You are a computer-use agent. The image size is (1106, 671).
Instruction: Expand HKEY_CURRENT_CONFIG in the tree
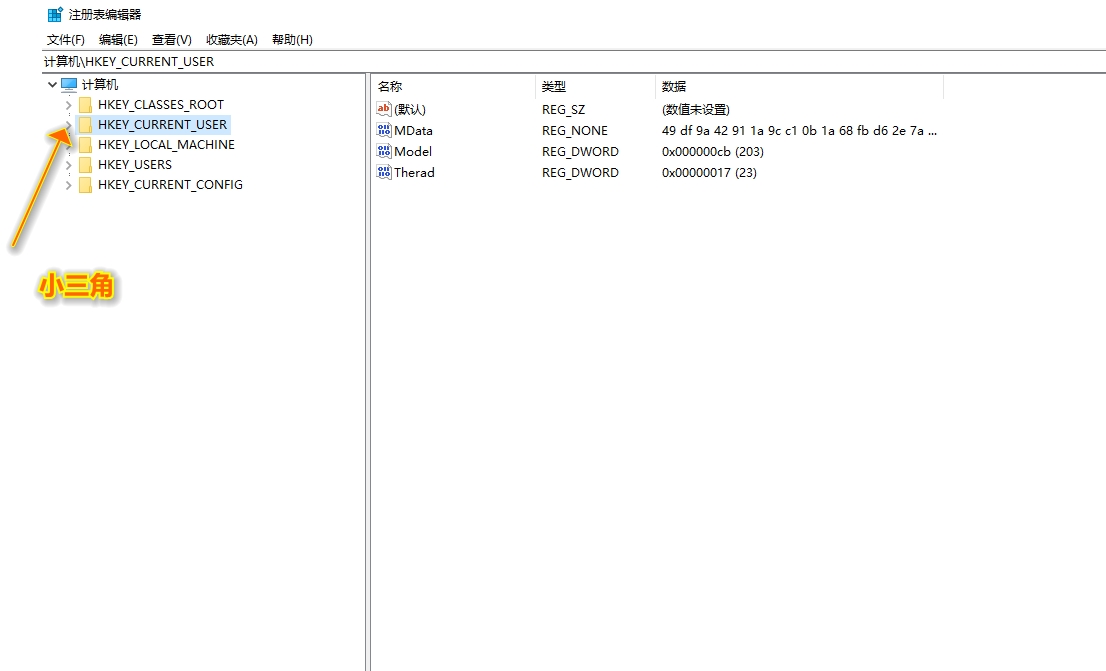(67, 185)
